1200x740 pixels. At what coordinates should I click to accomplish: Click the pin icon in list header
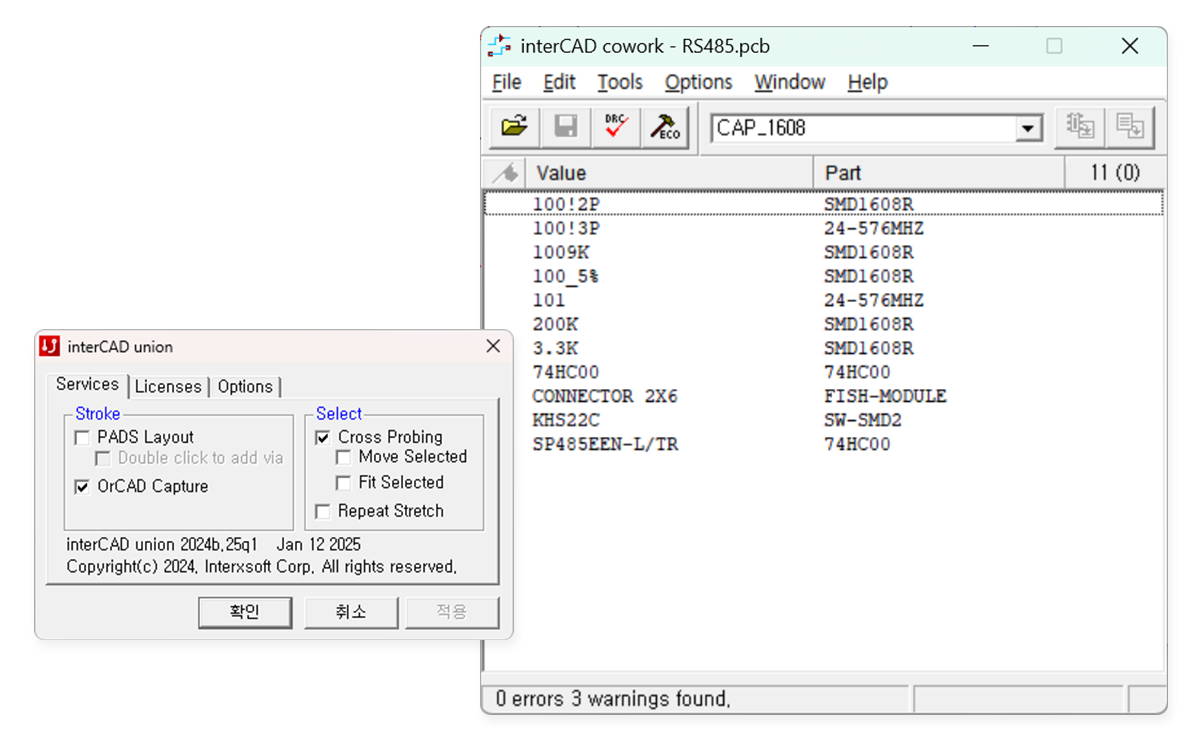coord(505,173)
